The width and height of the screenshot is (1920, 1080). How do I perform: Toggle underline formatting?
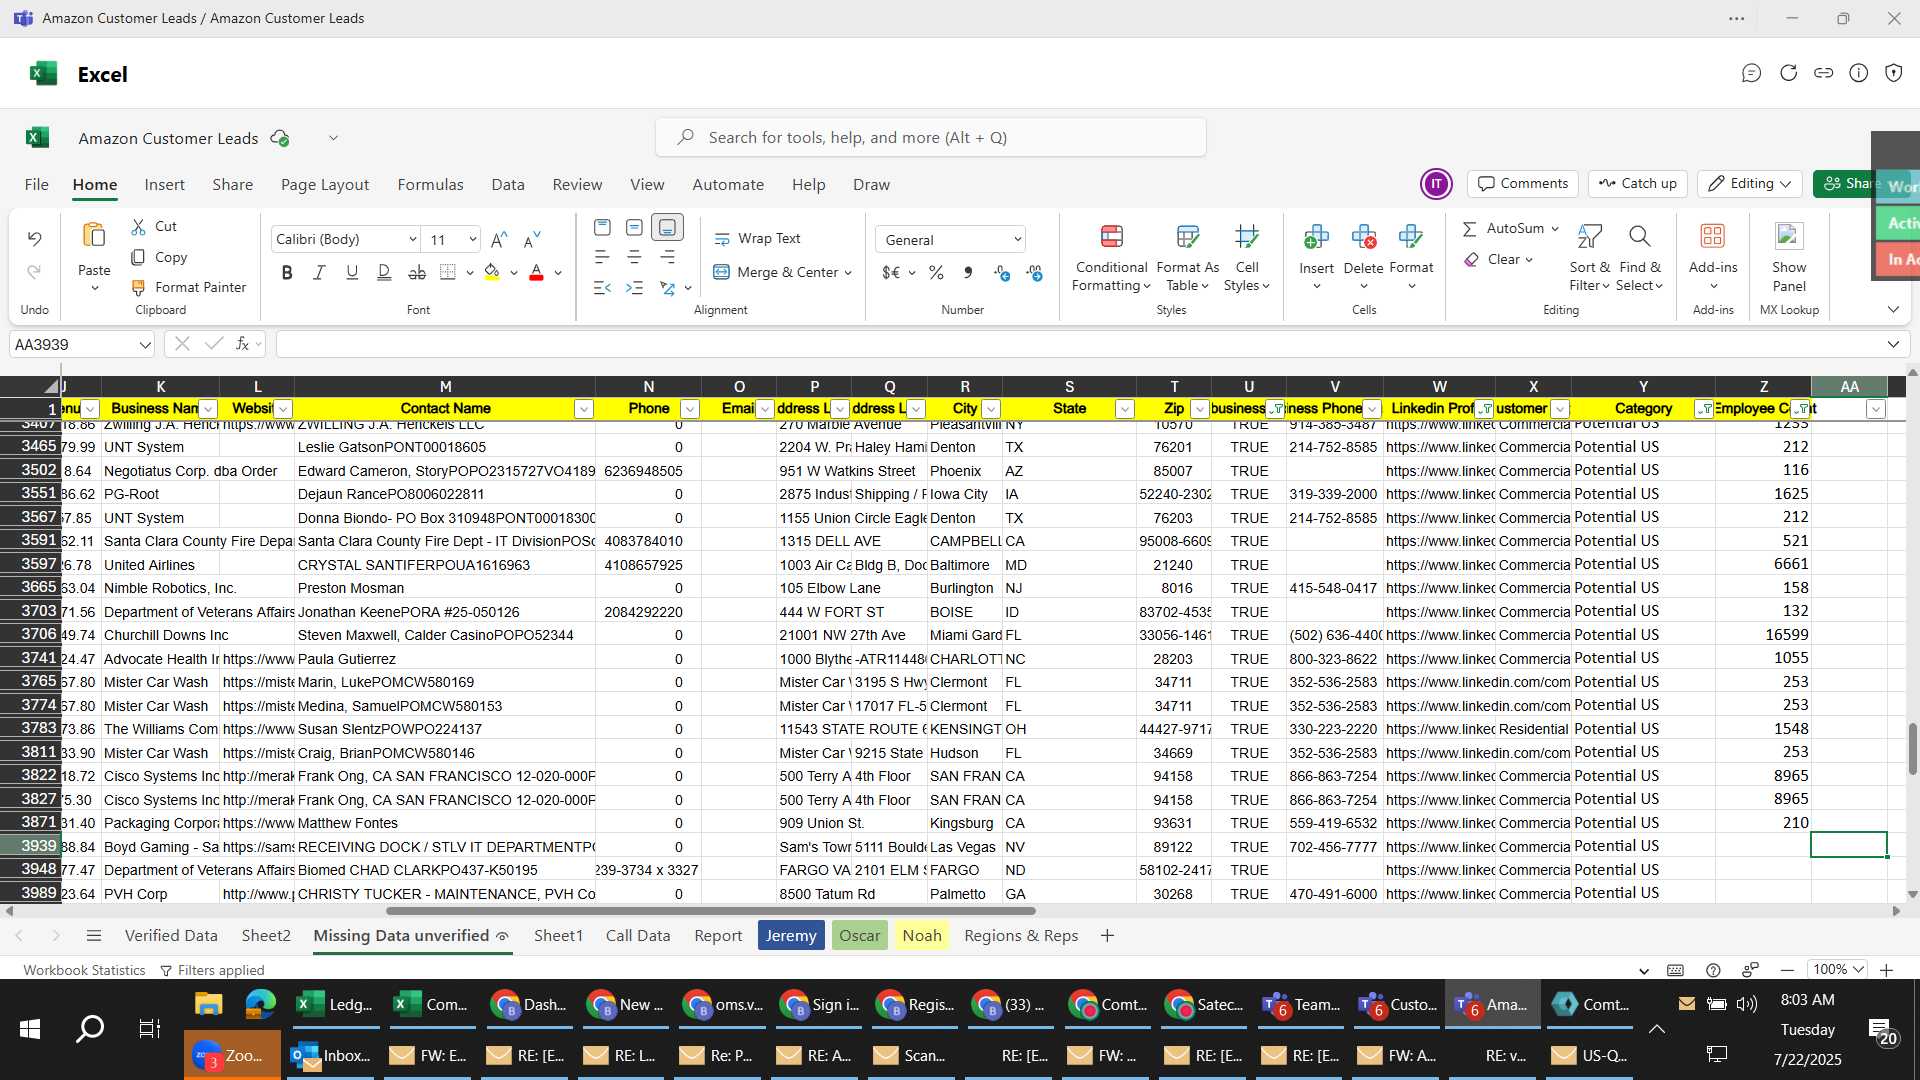[352, 273]
